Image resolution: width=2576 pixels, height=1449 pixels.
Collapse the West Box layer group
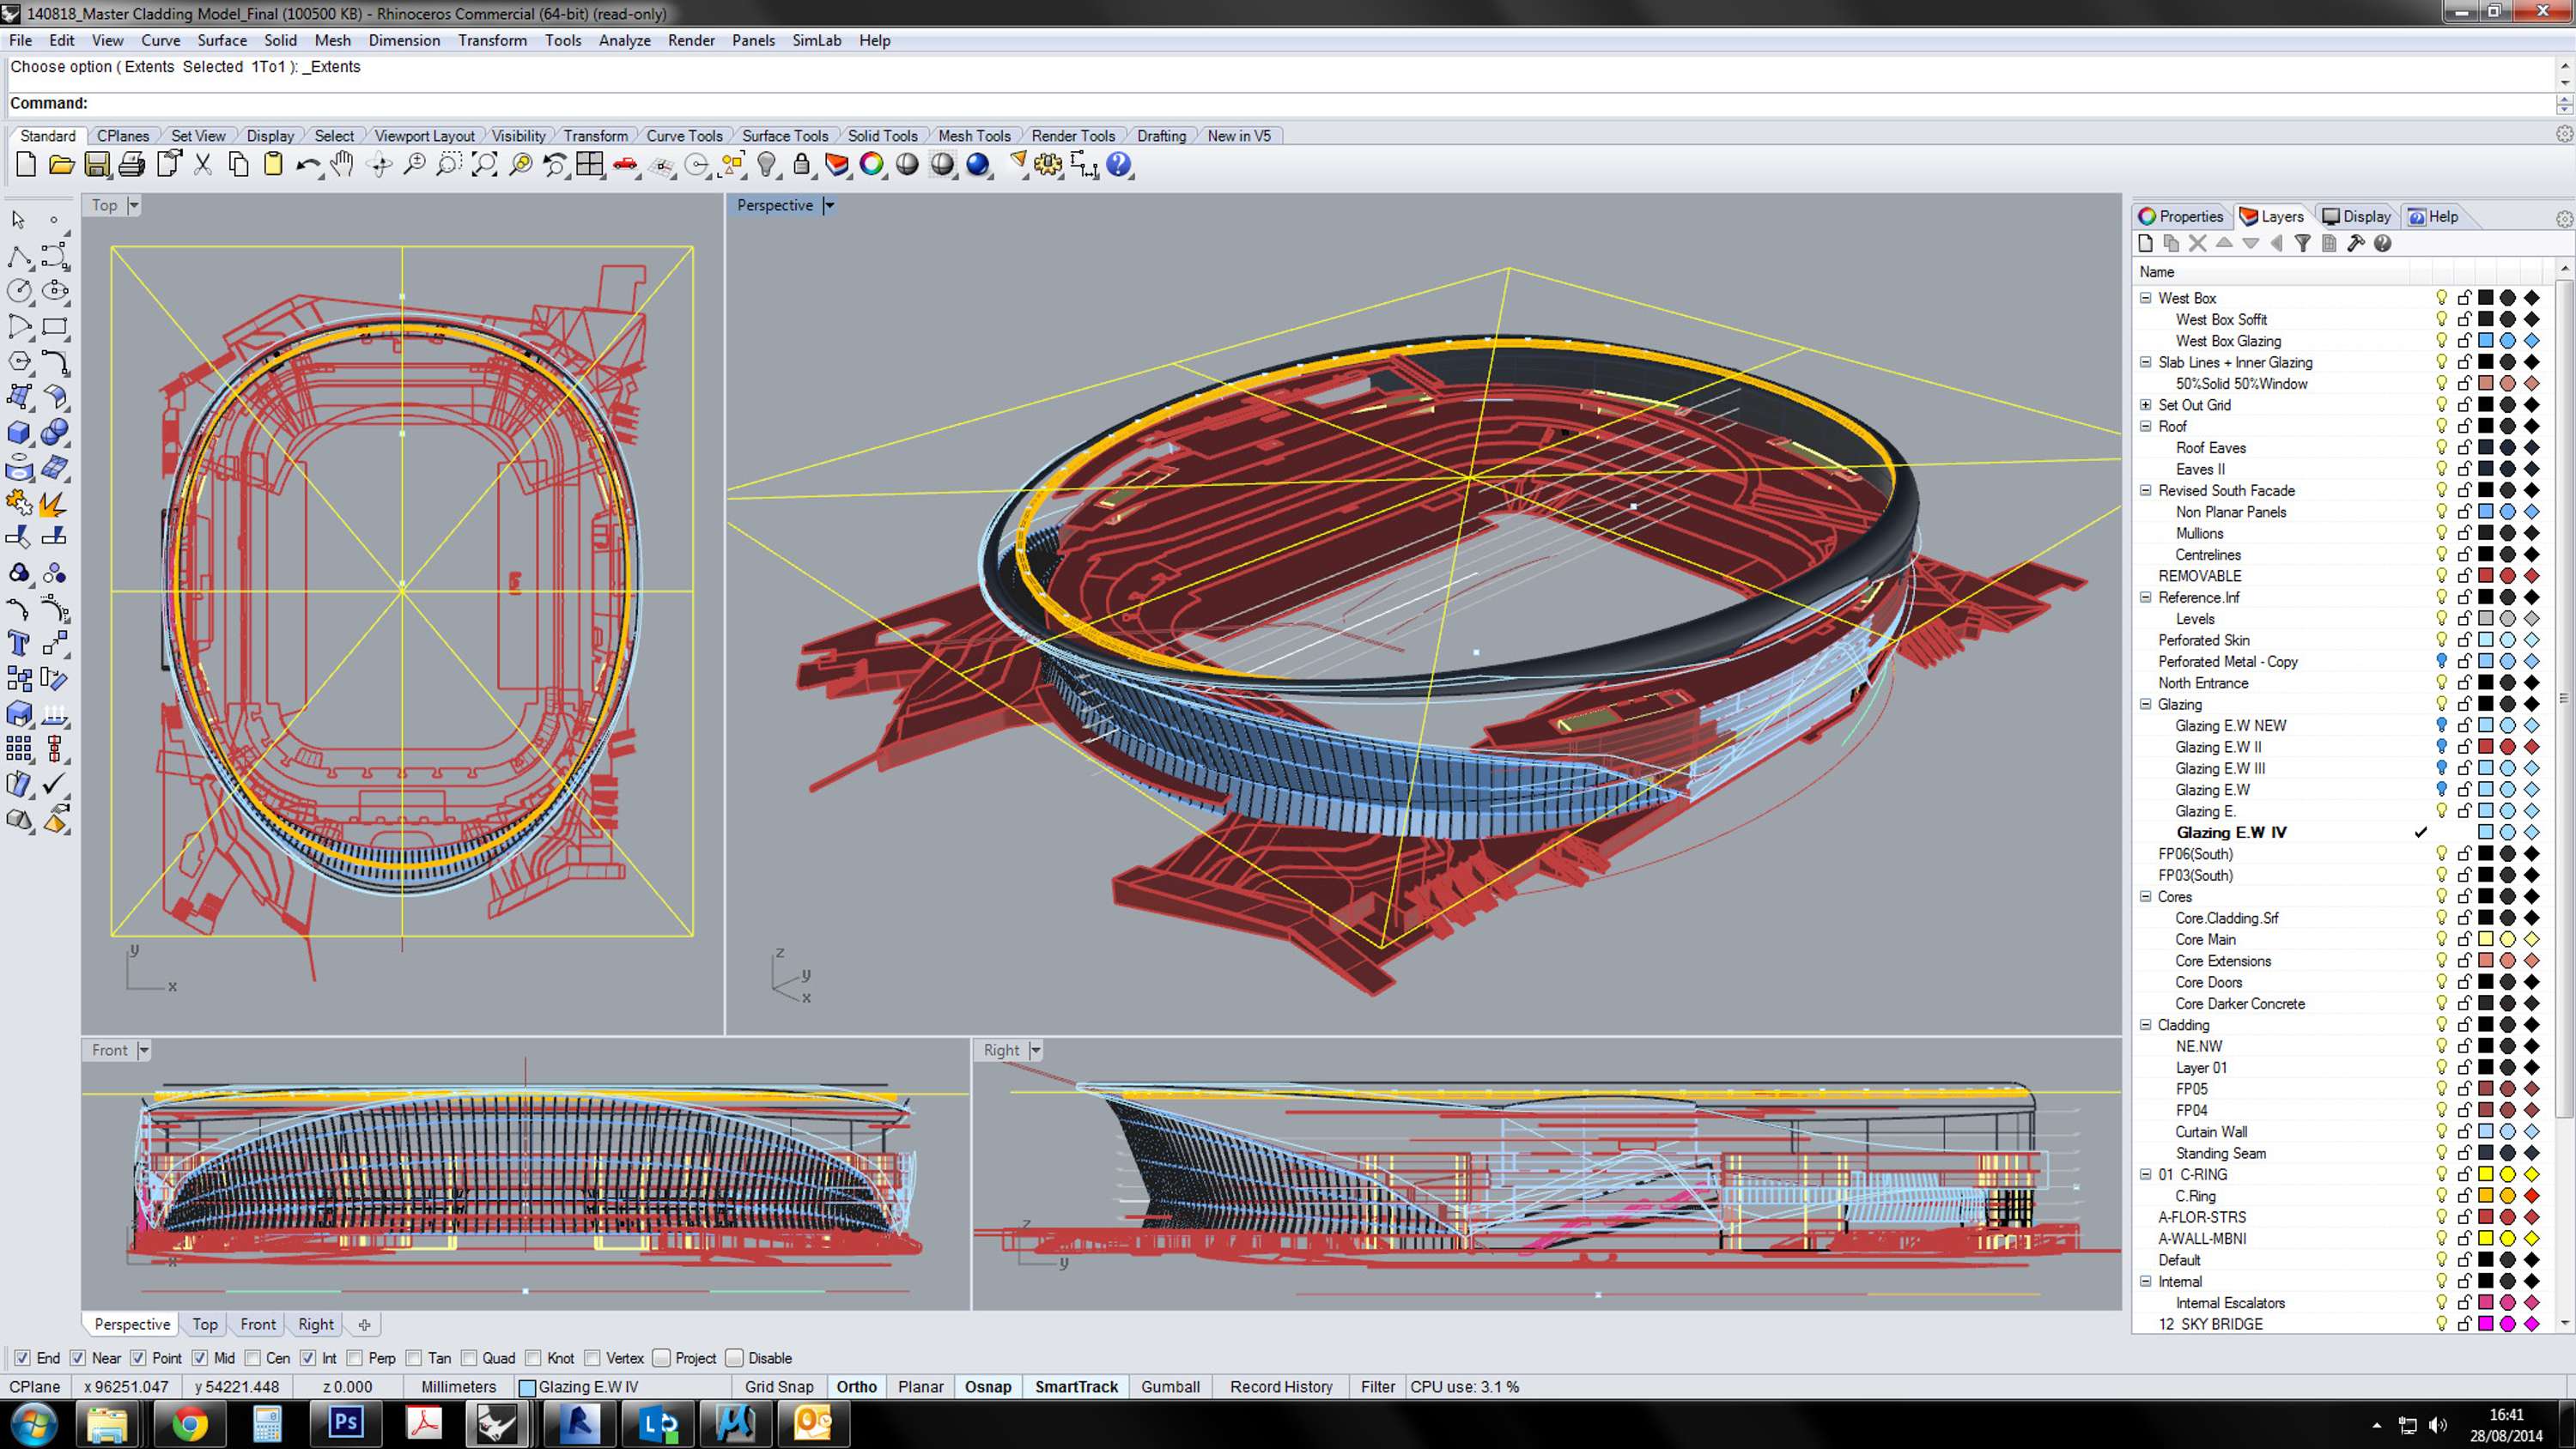2146,298
